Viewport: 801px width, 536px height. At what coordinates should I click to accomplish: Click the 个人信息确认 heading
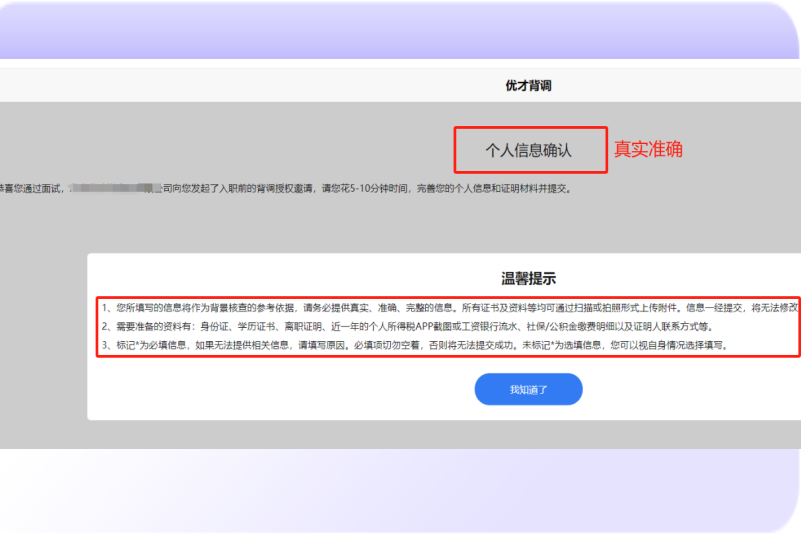[528, 150]
